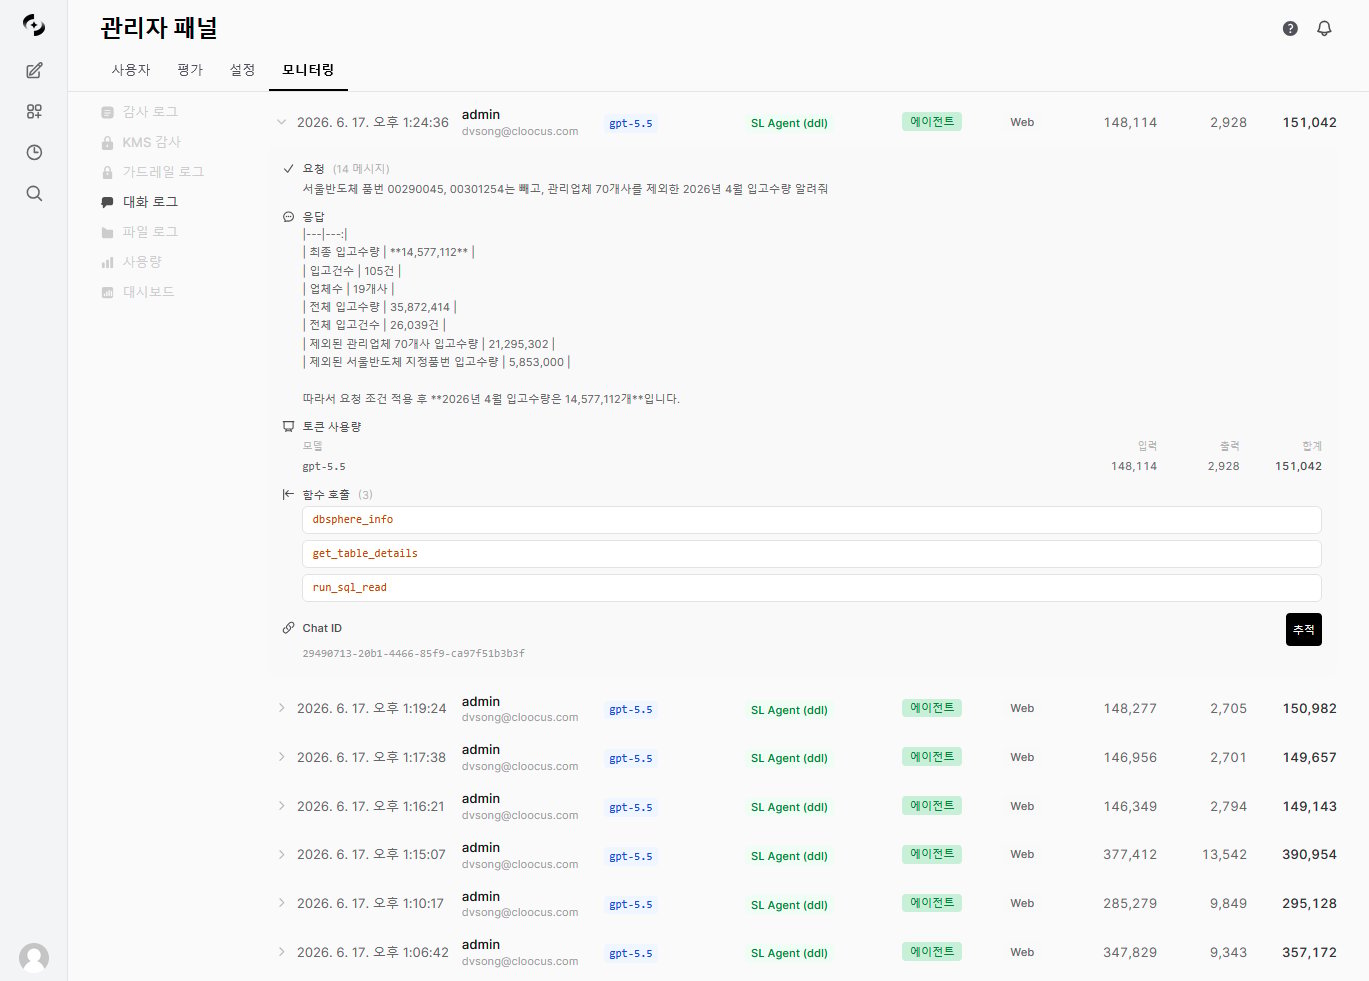This screenshot has height=981, width=1369.
Task: Click 최종 입고수량 14,577,112 line
Action: pyautogui.click(x=388, y=252)
